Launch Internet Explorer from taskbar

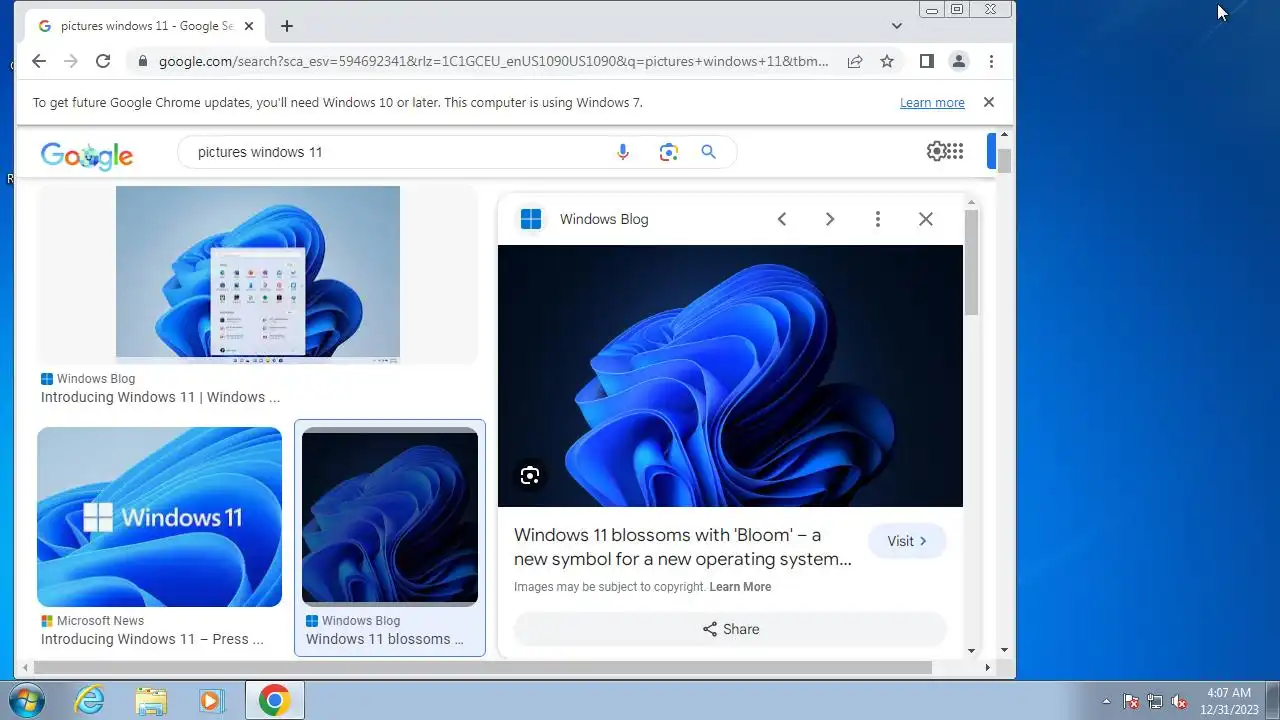tap(90, 700)
